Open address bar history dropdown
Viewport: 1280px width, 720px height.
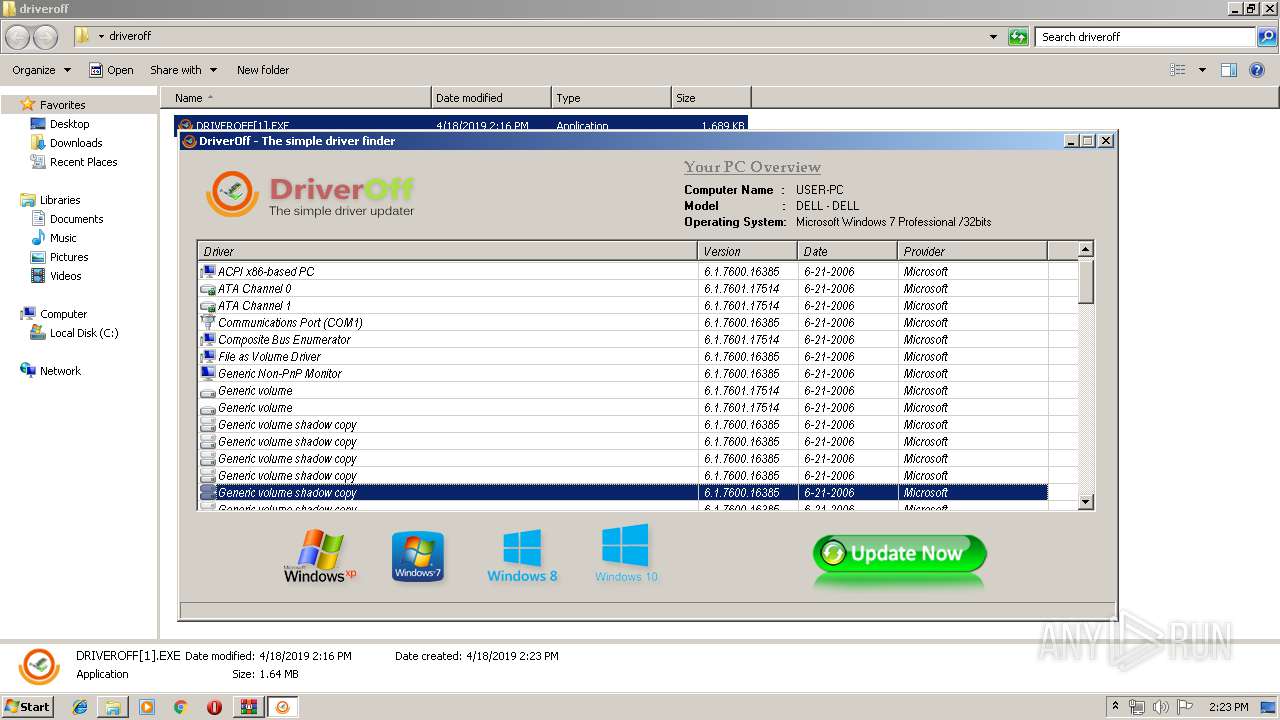pos(993,37)
